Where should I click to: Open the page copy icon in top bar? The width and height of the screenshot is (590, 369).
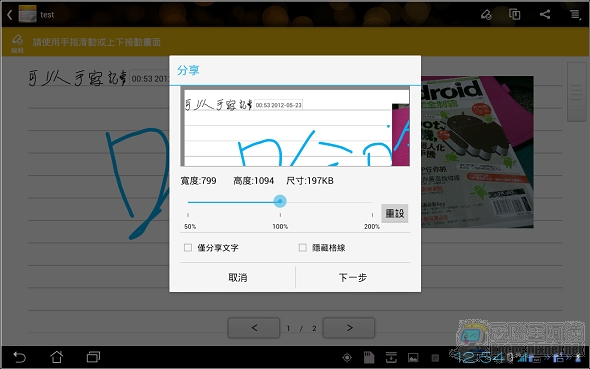tap(514, 14)
